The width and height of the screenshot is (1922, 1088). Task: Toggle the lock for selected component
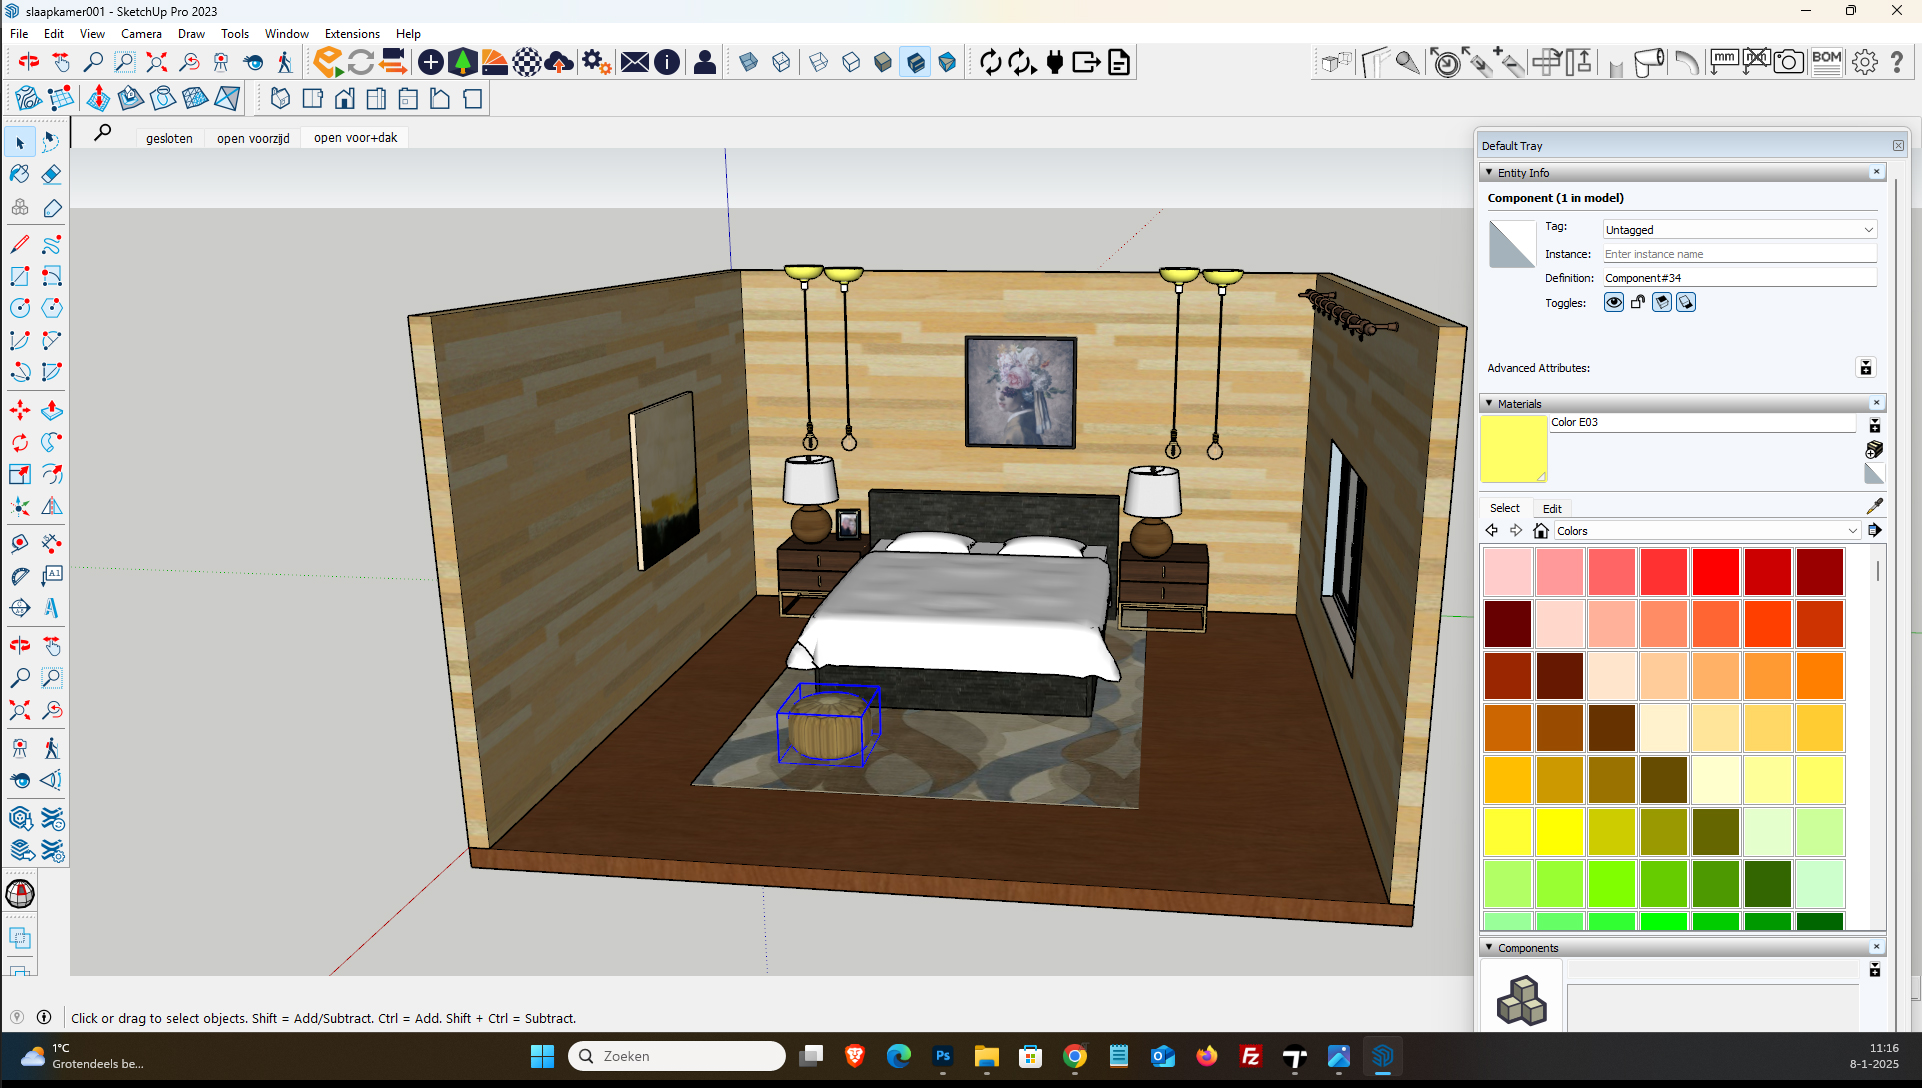tap(1638, 302)
